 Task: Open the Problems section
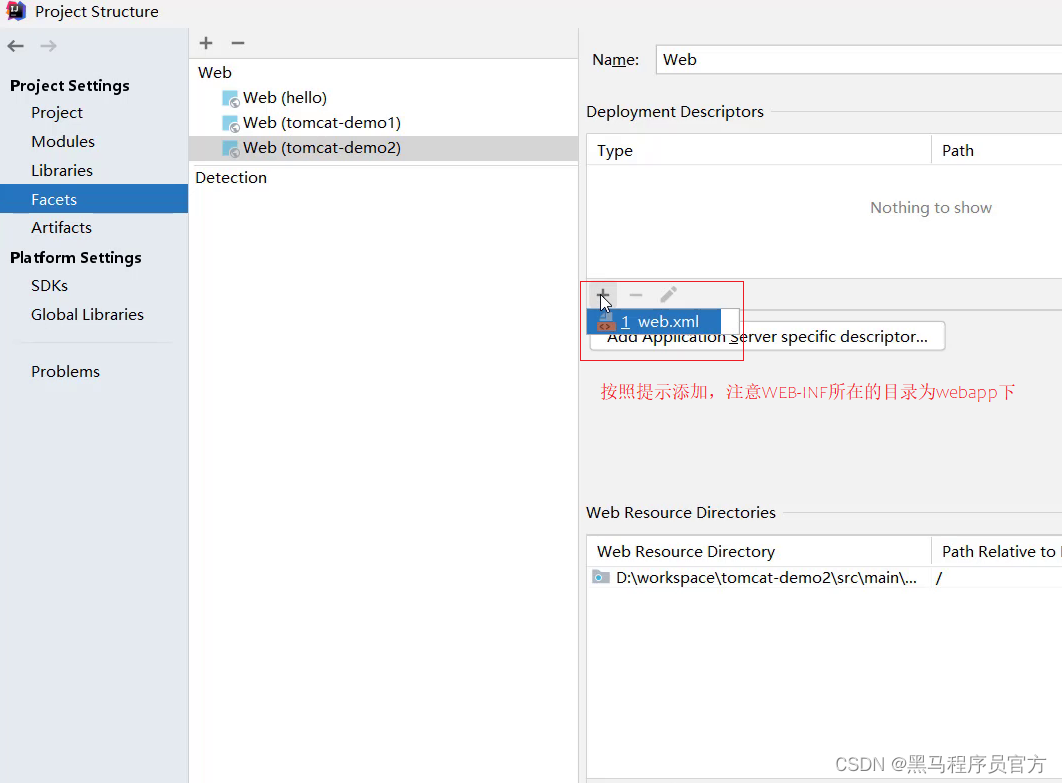pos(65,371)
